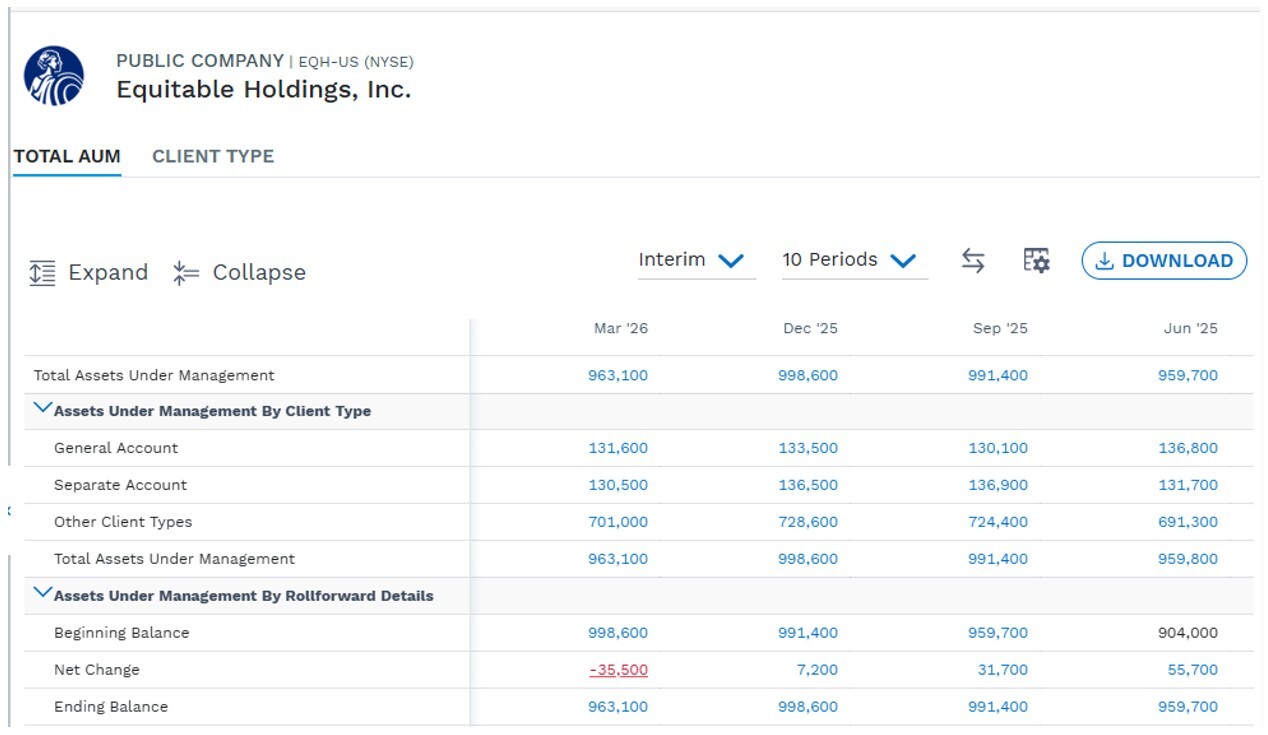Open table settings gear icon
The height and width of the screenshot is (735, 1268).
[1036, 261]
